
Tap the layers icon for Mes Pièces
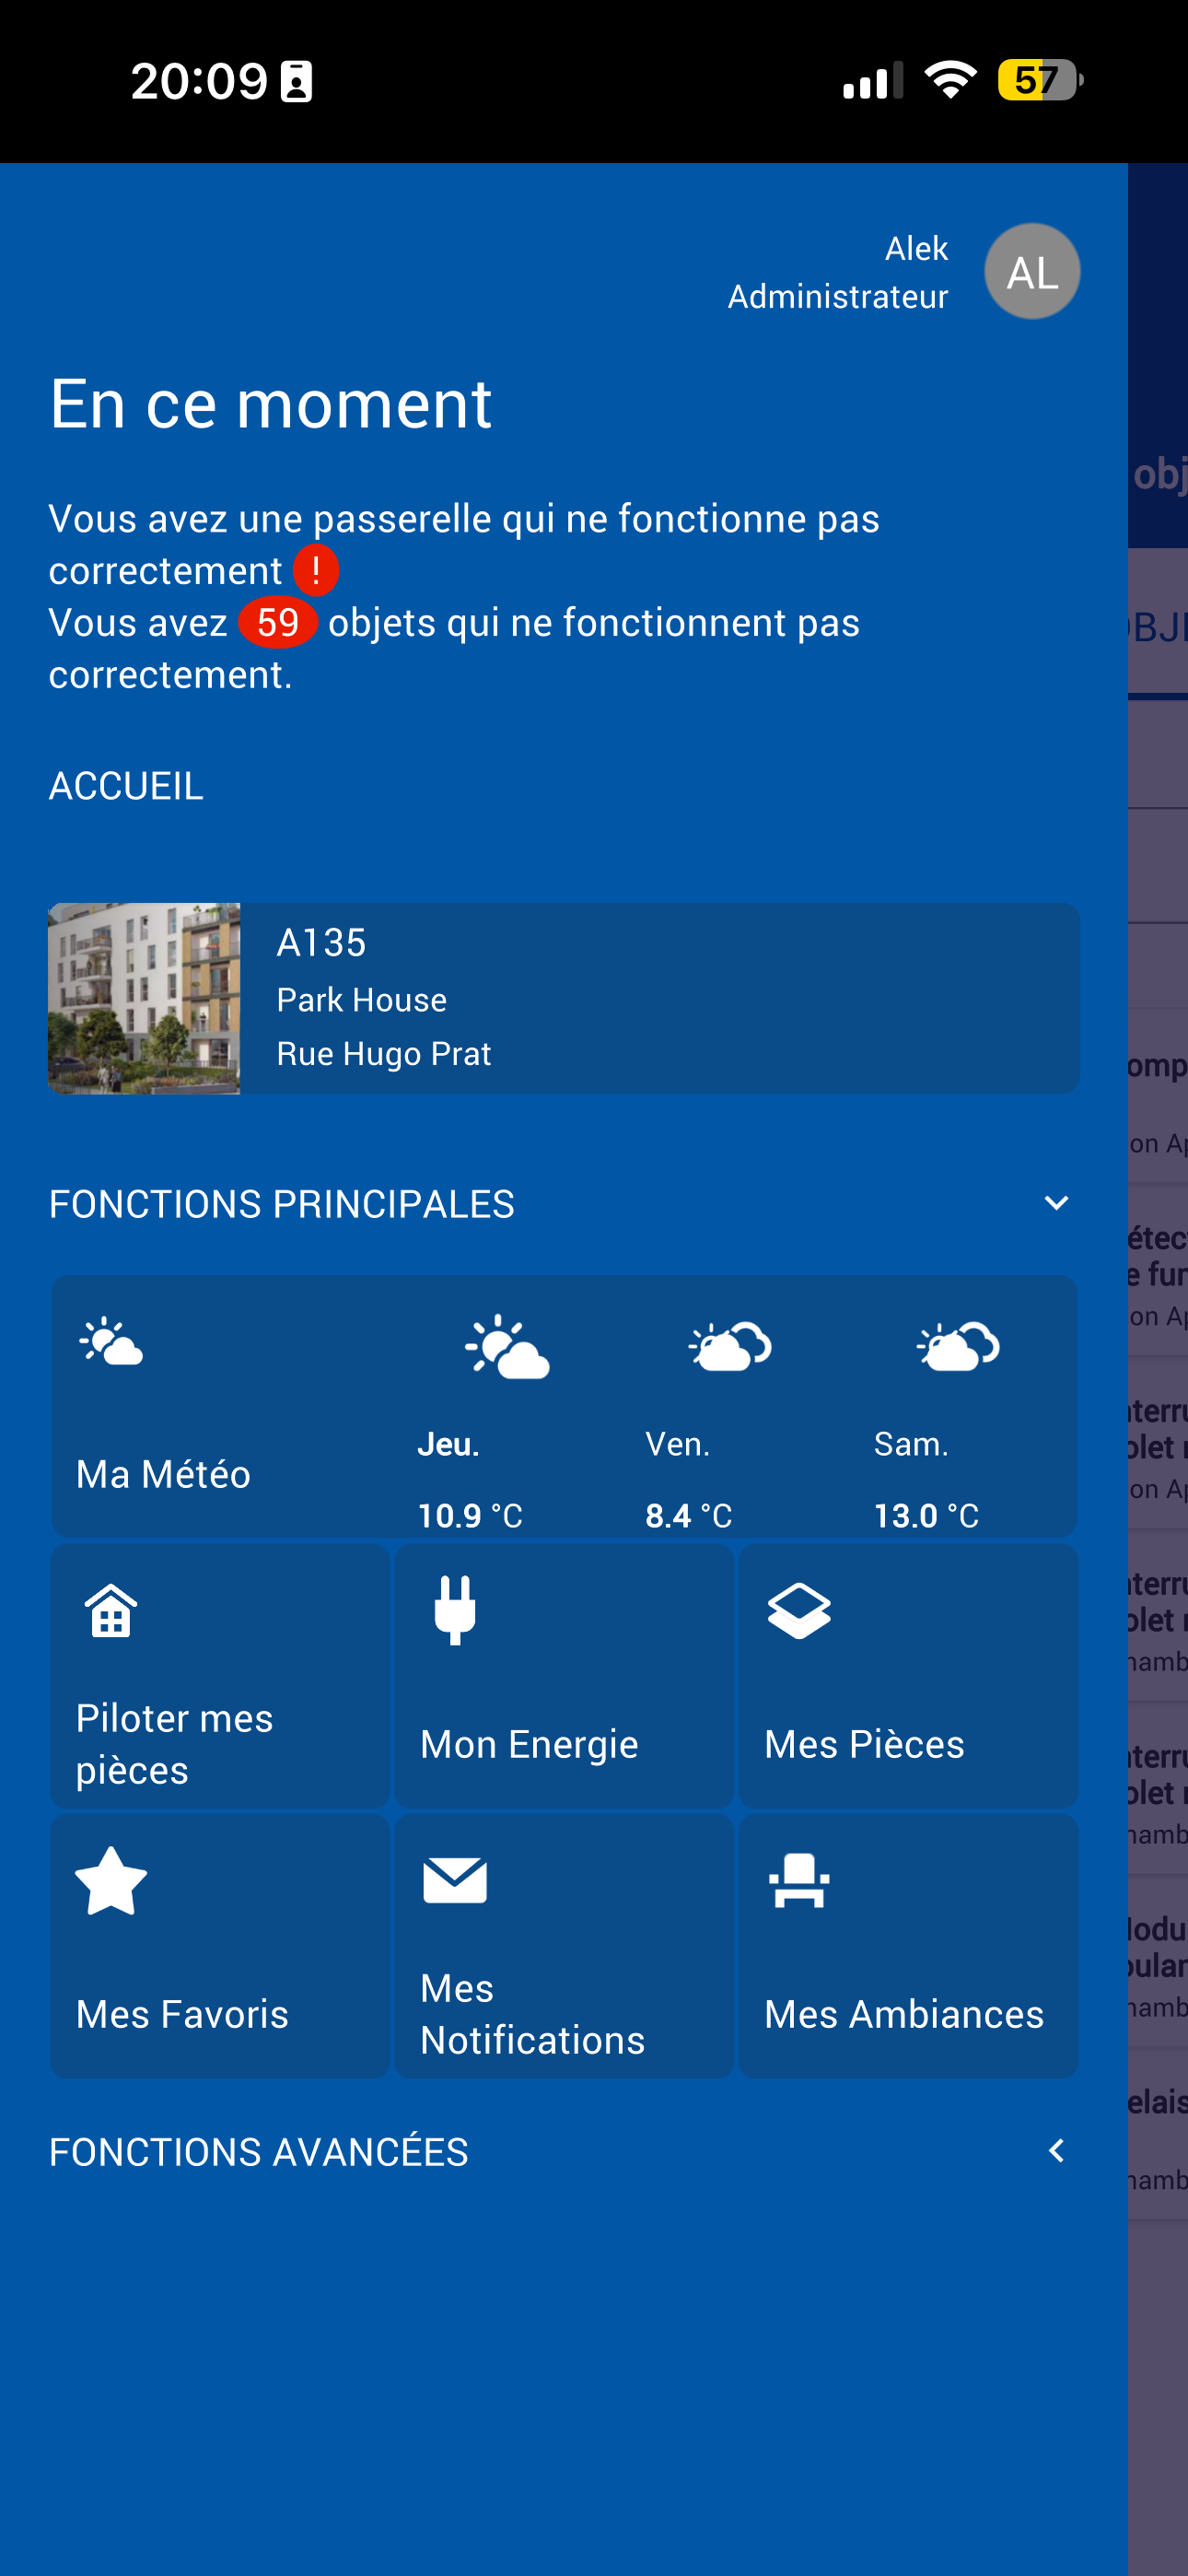point(799,1610)
